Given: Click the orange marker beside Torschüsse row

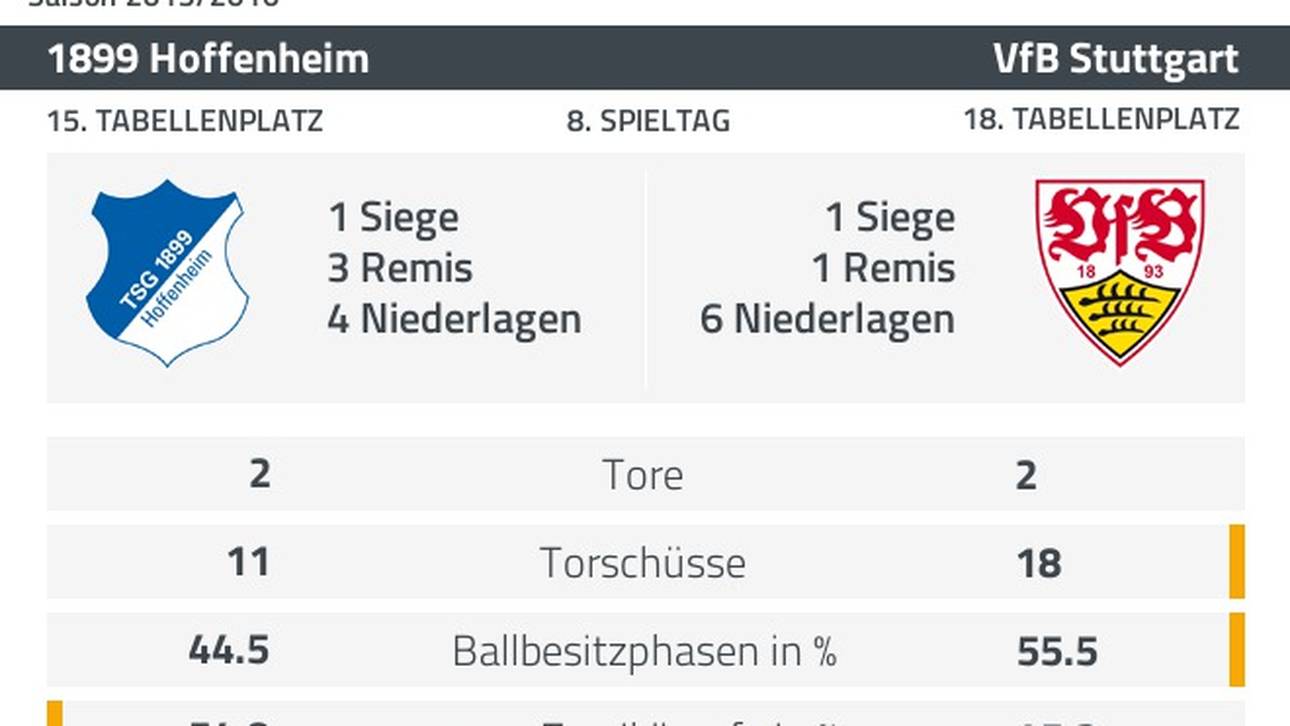Looking at the screenshot, I should pos(1237,561).
